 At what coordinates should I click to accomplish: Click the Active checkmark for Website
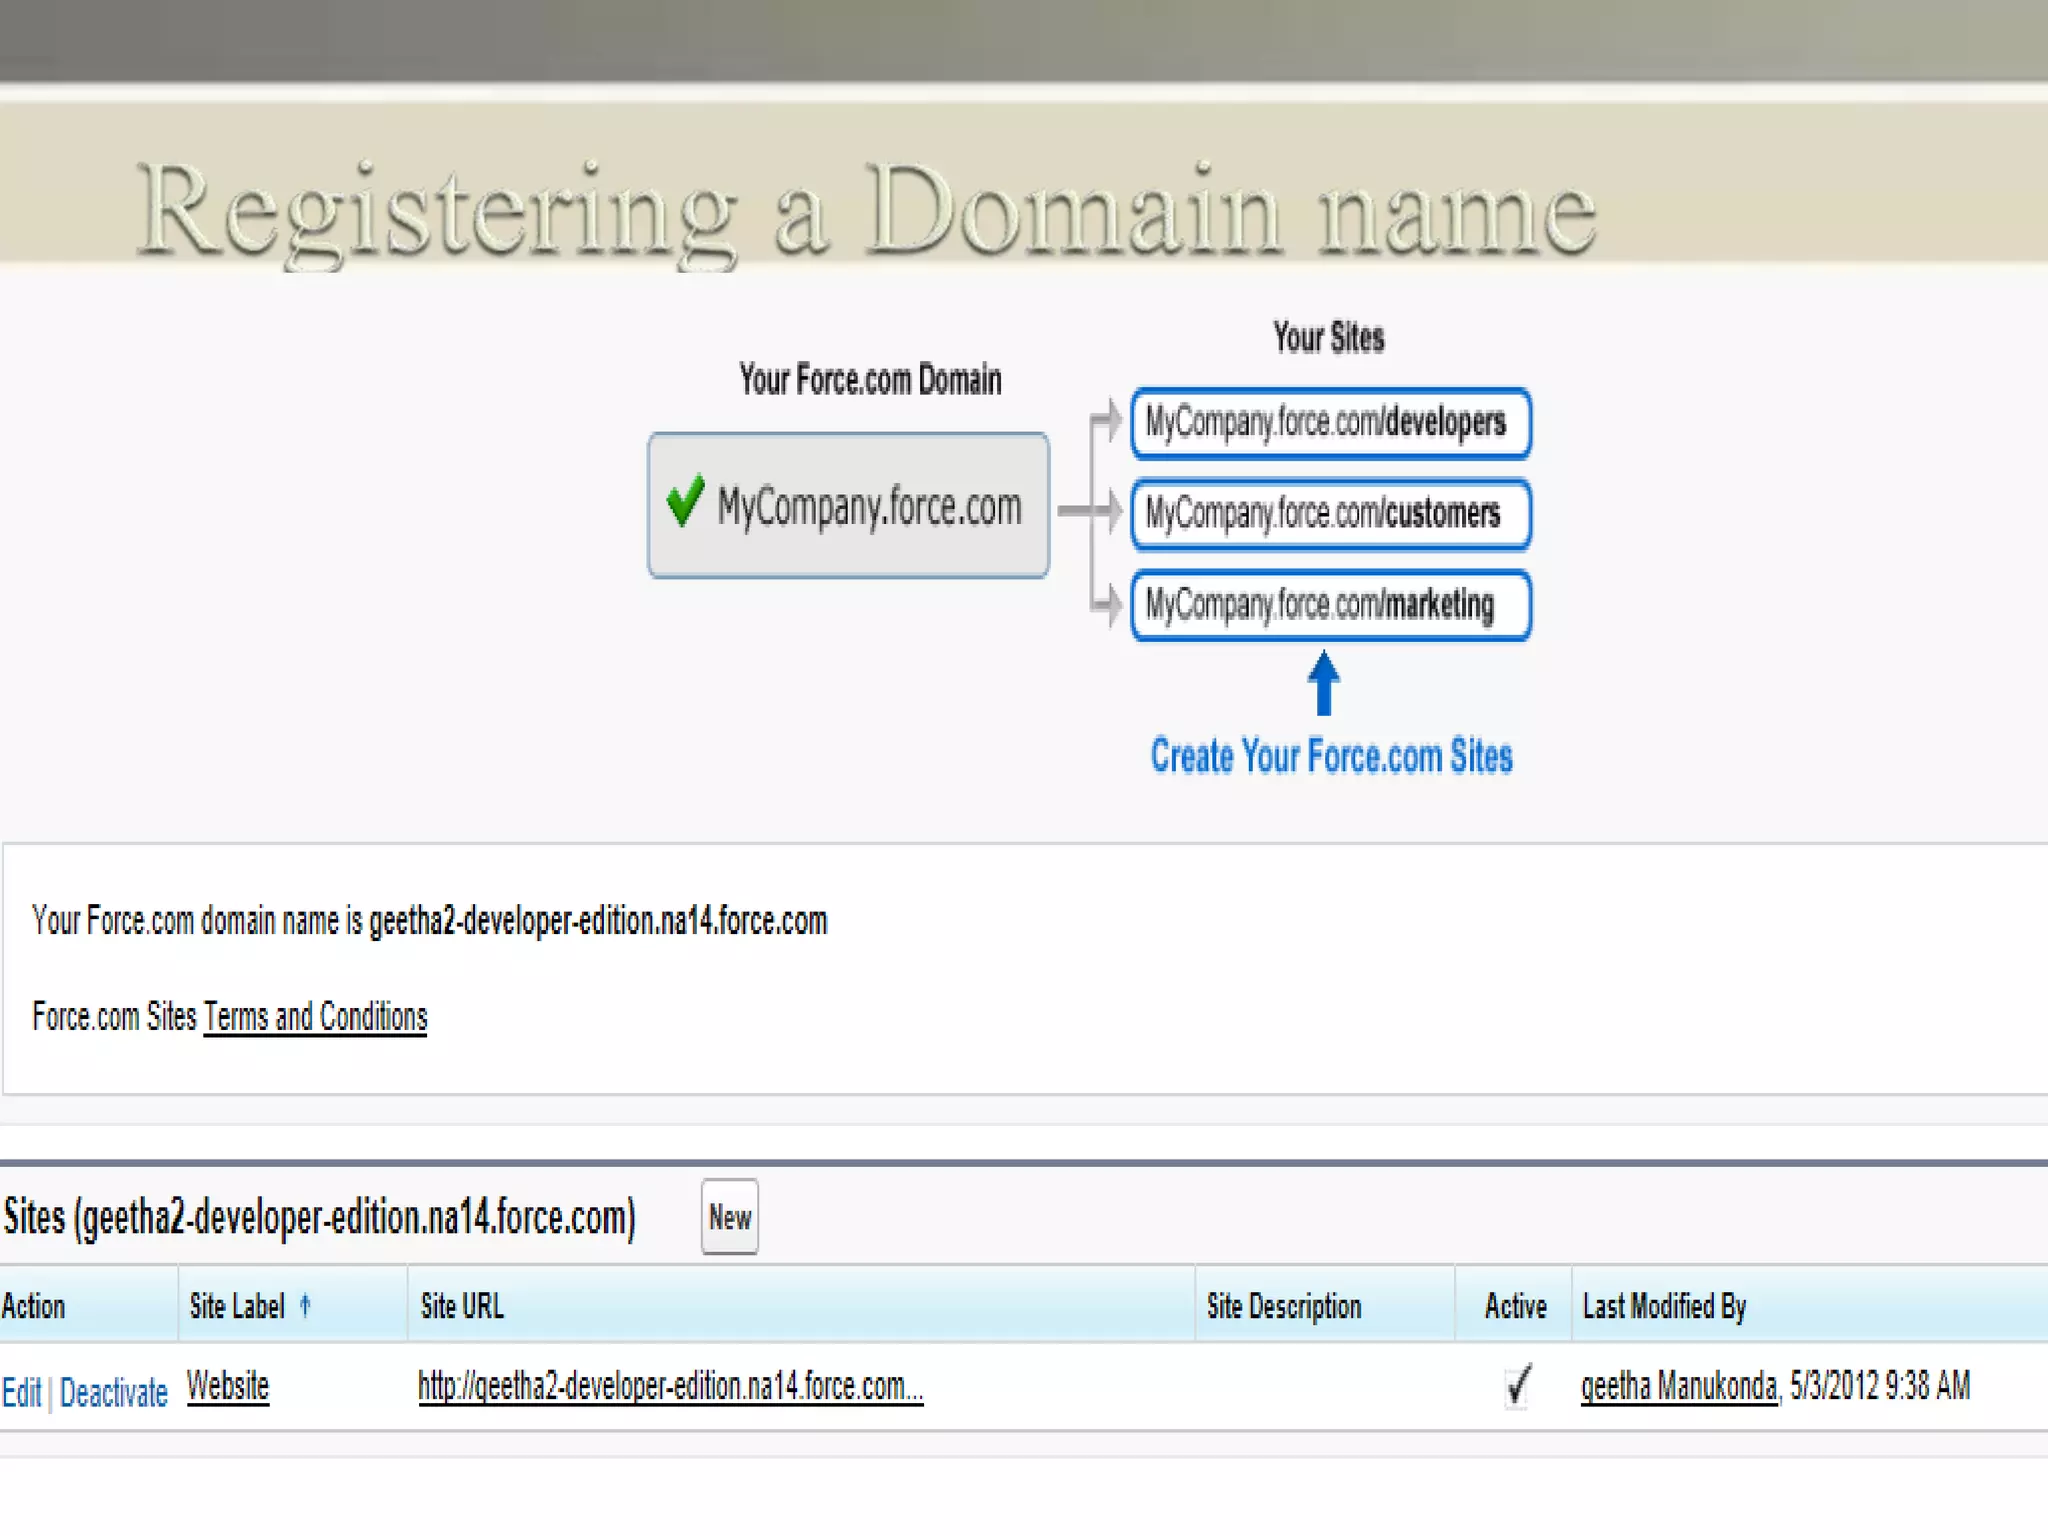click(x=1517, y=1386)
